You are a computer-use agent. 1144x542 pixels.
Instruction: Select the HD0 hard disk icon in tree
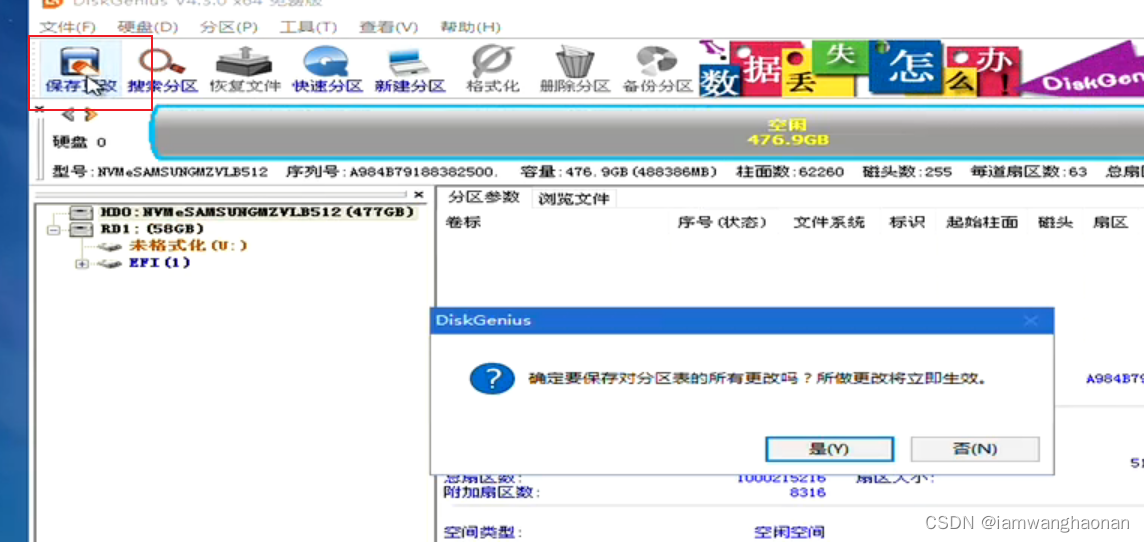(81, 212)
